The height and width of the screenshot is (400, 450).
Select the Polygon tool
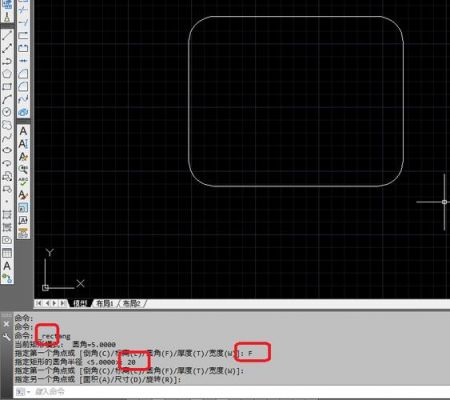[x=7, y=74]
